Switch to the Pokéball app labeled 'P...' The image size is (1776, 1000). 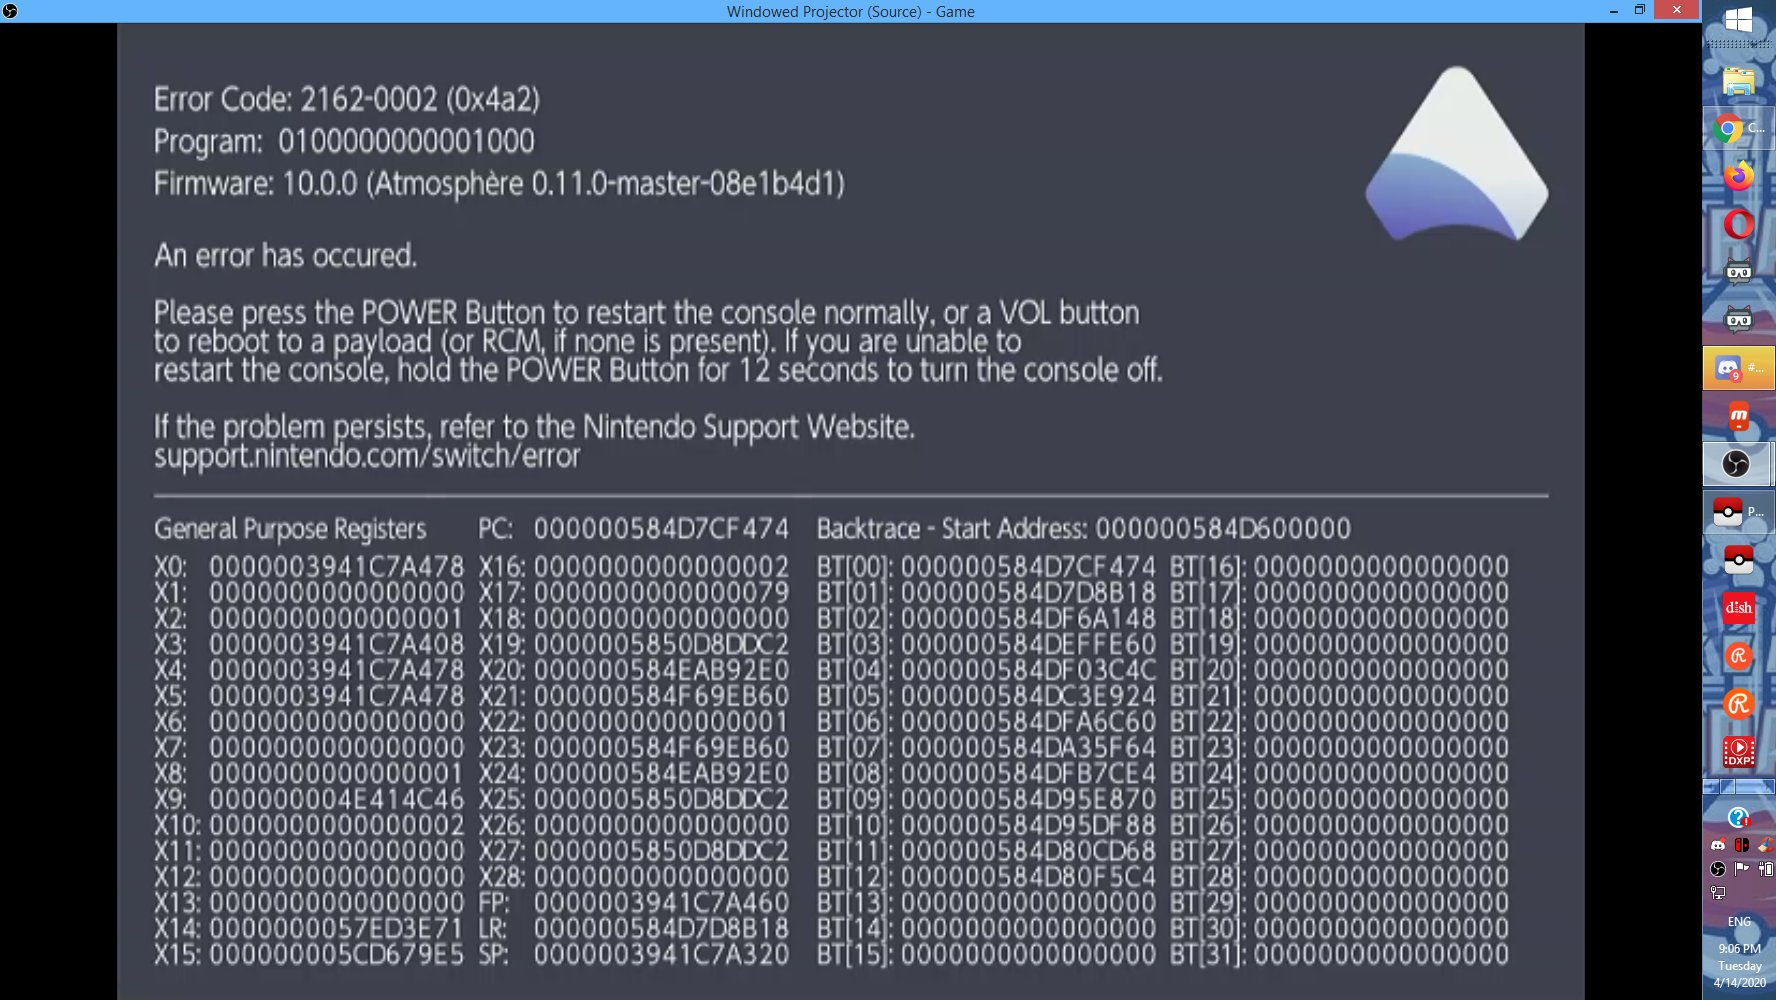pos(1739,512)
